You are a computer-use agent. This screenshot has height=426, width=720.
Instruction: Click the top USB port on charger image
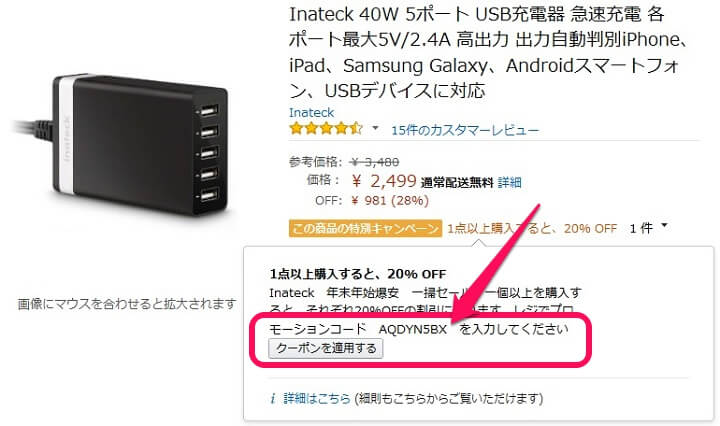(x=208, y=111)
